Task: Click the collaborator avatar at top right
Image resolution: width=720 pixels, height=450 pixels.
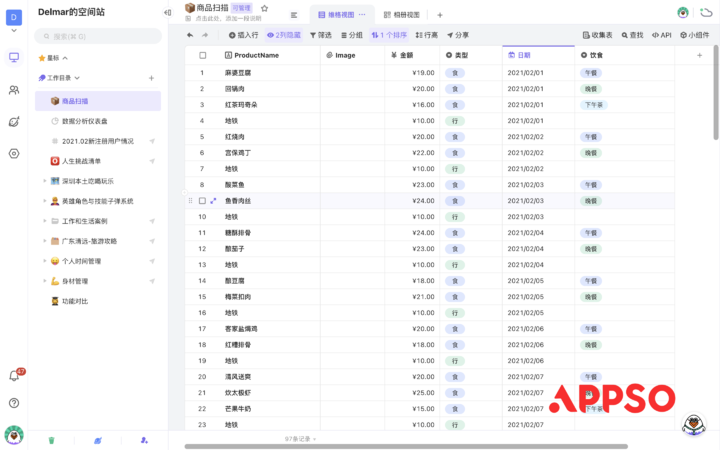Action: pos(683,13)
